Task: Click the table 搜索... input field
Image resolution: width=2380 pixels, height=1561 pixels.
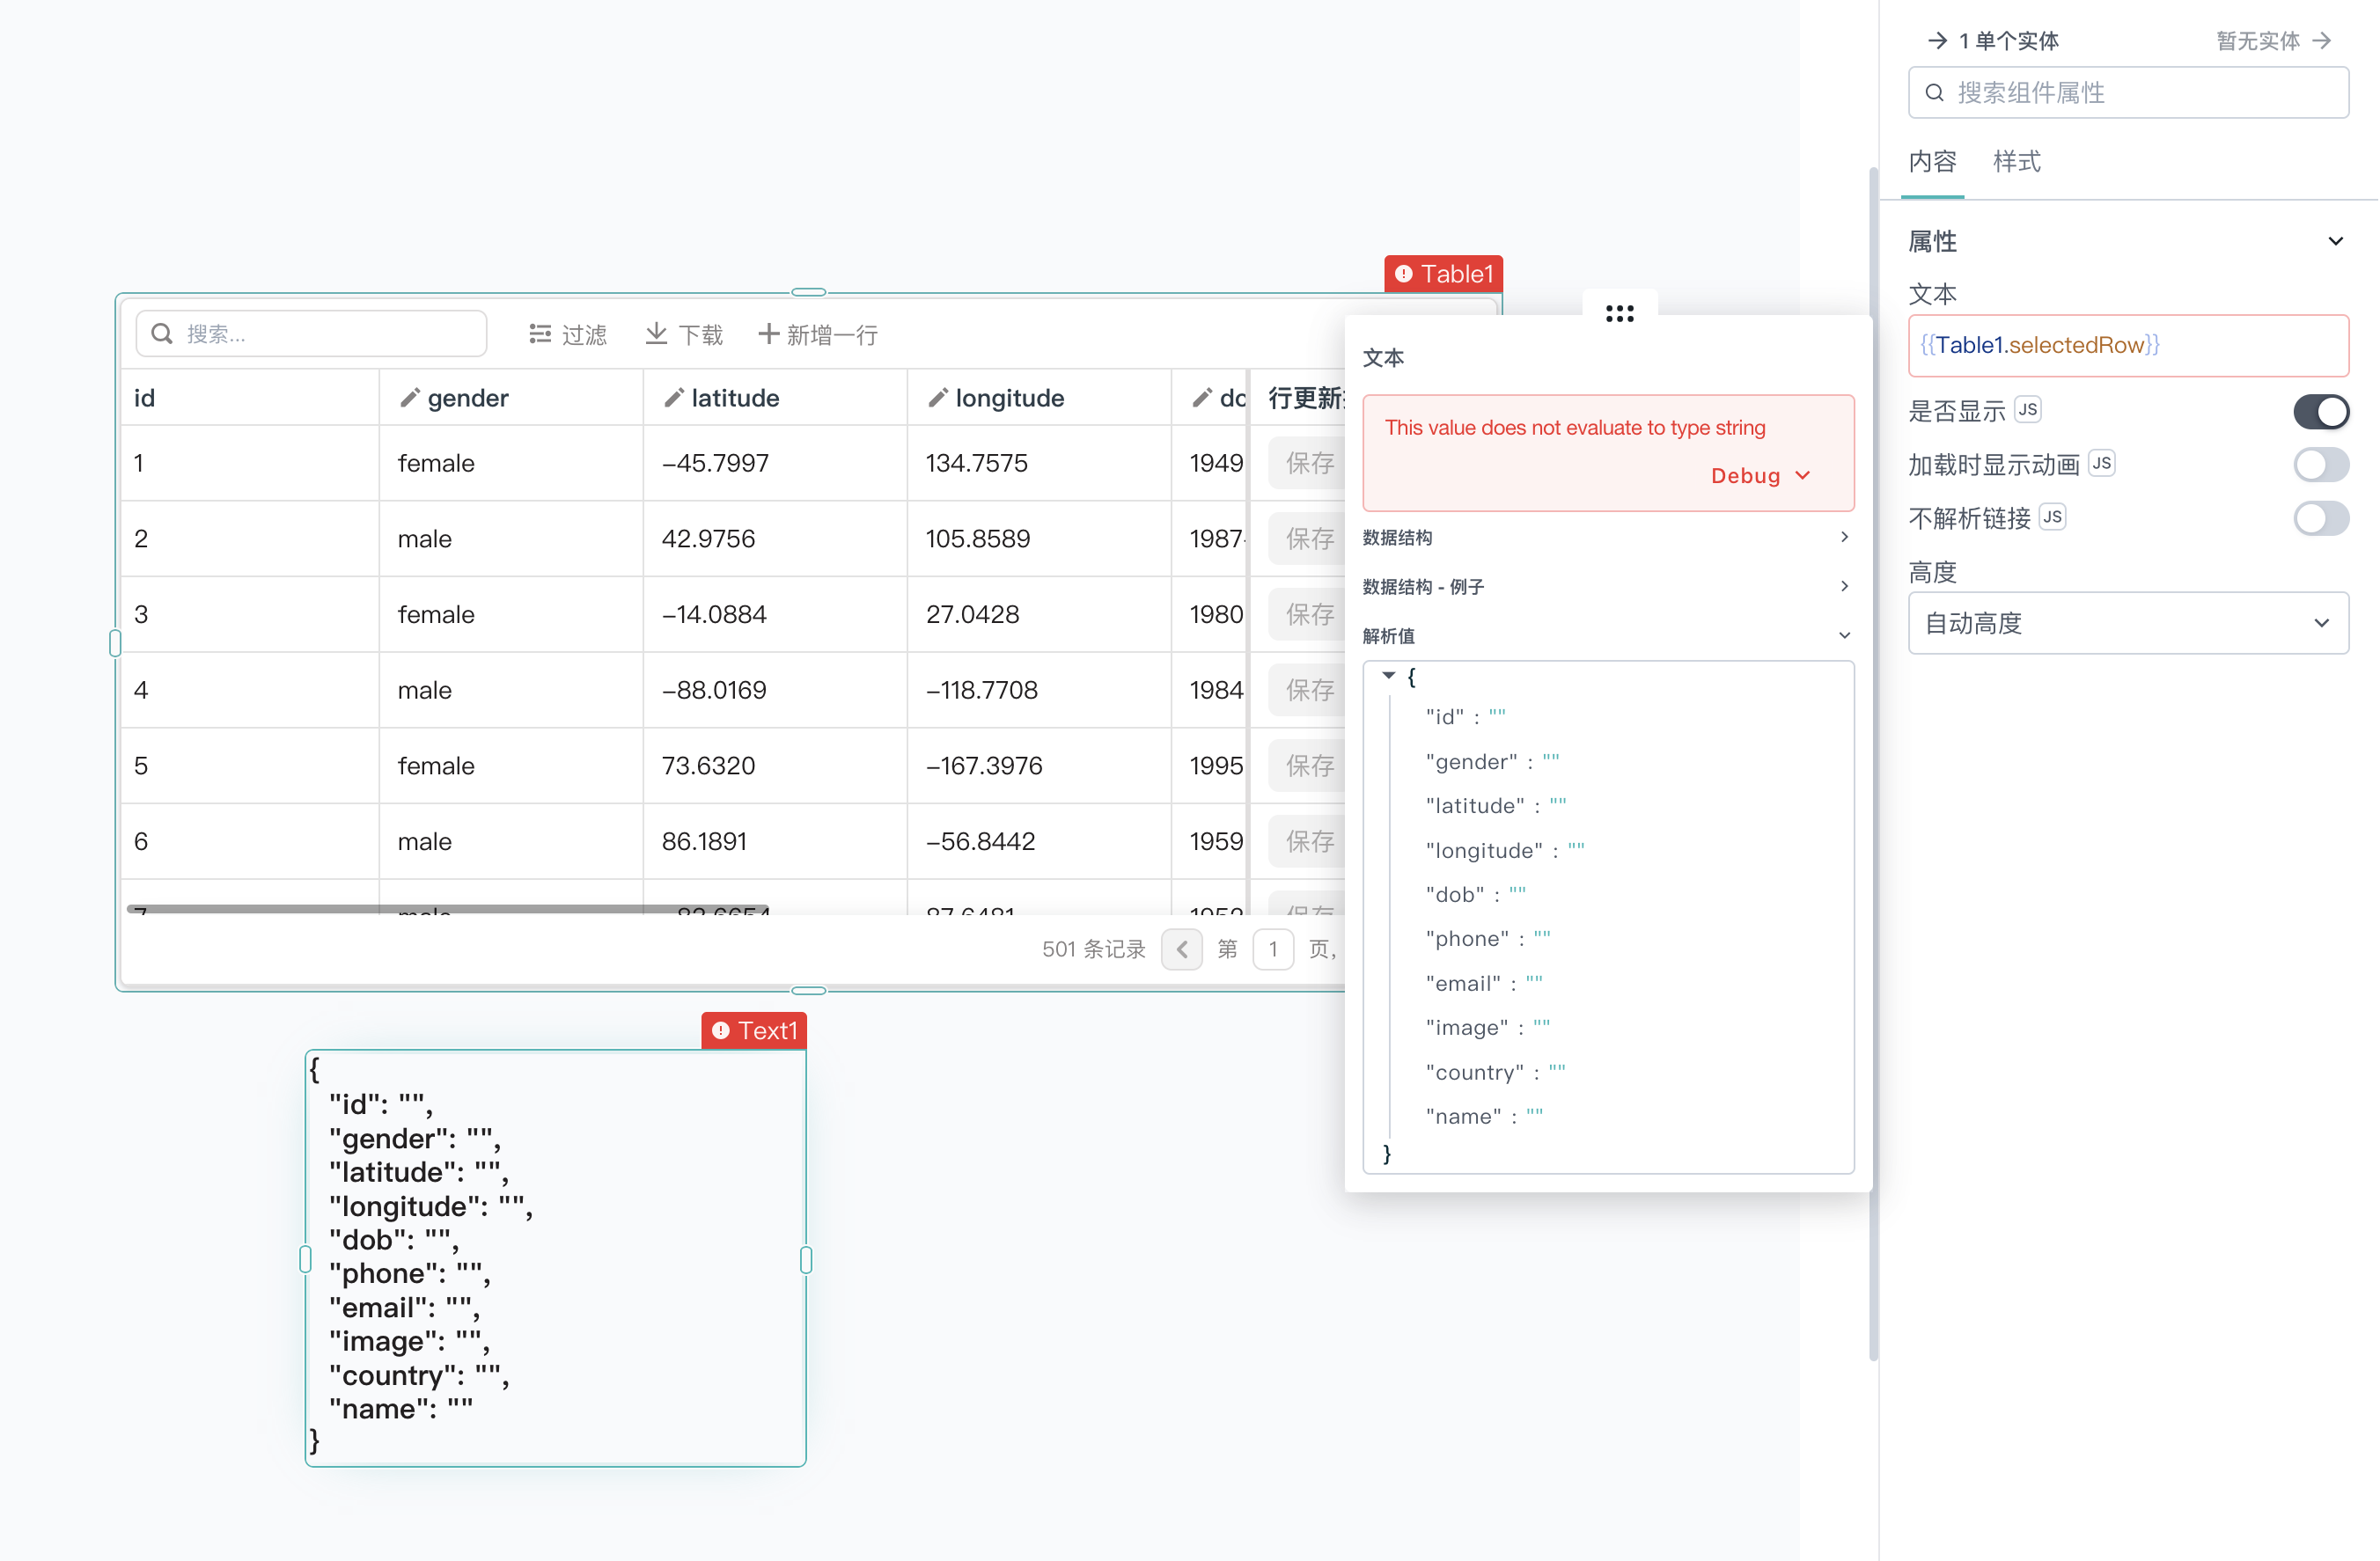Action: click(x=311, y=334)
